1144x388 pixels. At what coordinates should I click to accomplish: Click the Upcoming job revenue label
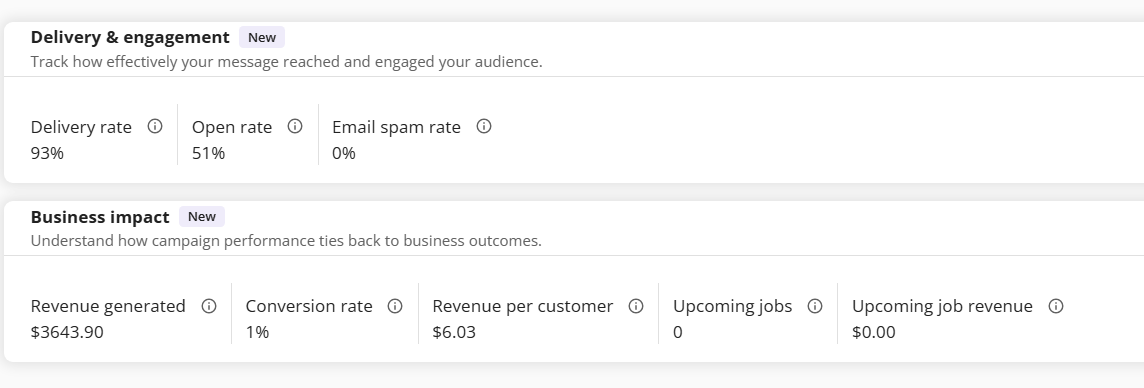(942, 306)
